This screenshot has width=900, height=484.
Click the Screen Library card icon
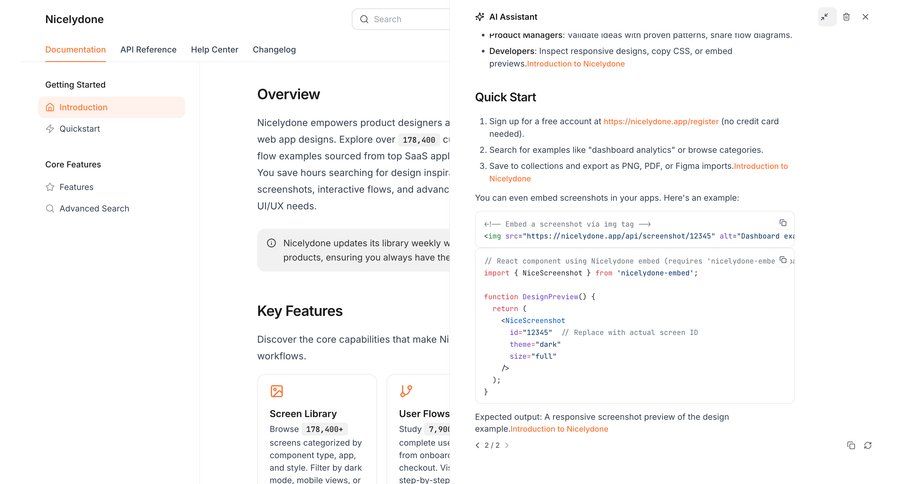[277, 392]
